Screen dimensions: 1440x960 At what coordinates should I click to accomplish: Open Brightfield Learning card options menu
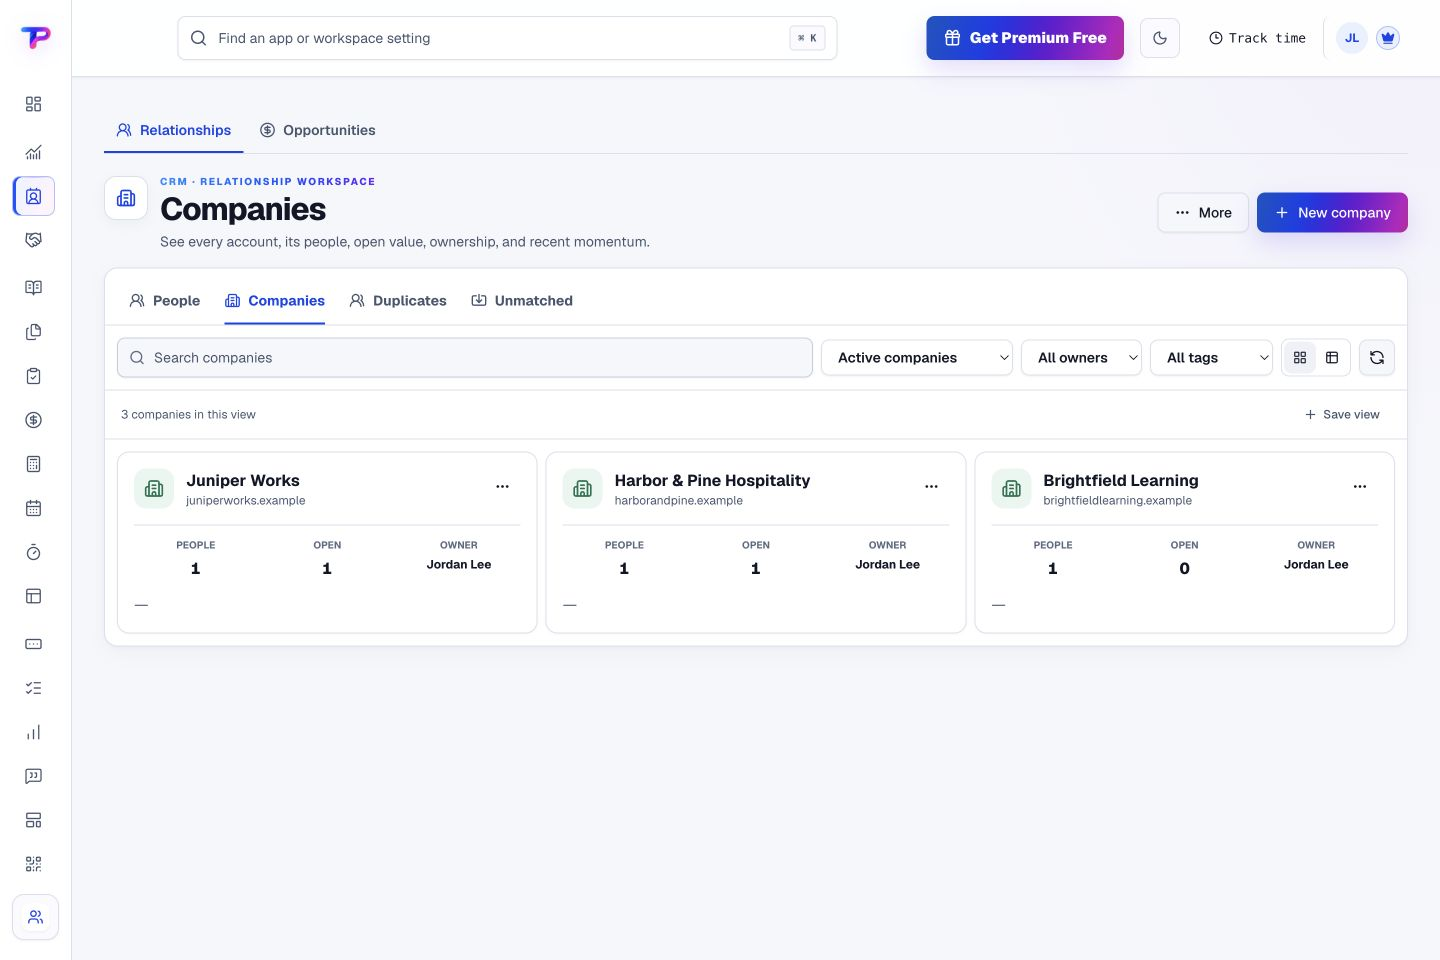pos(1360,487)
